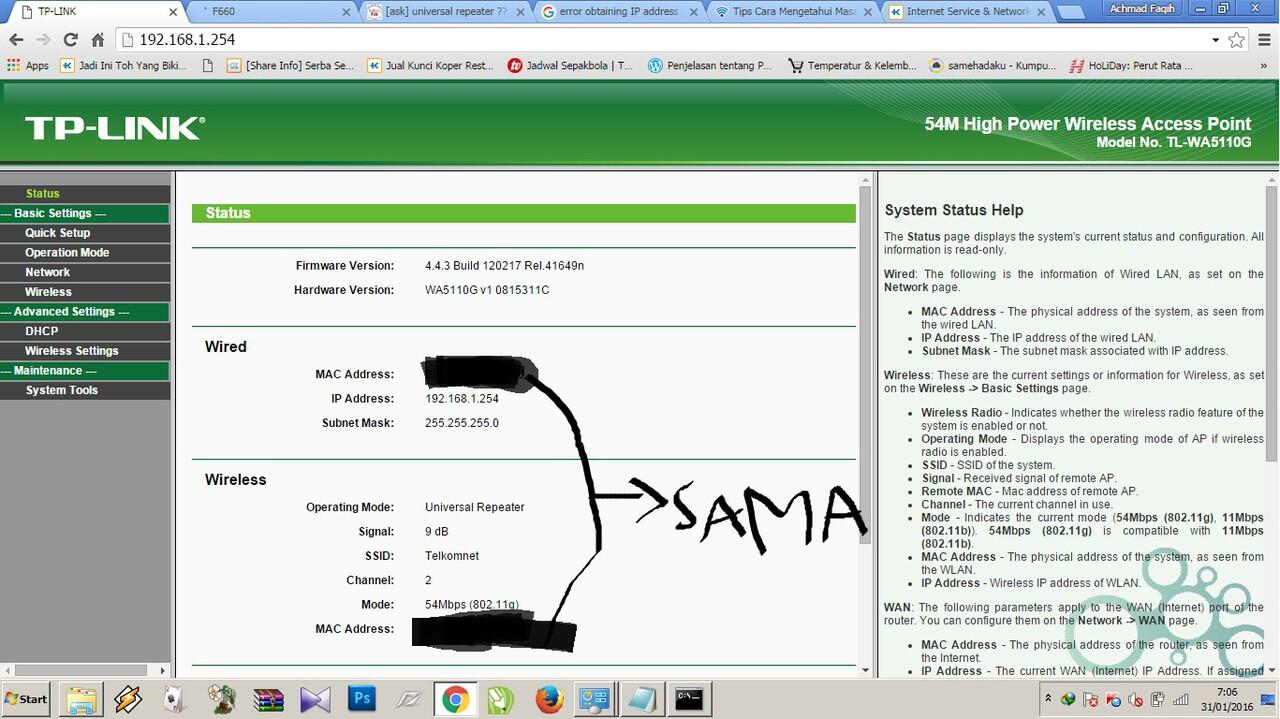
Task: Open Temperatur & Kelemb bookmark
Action: [x=852, y=66]
